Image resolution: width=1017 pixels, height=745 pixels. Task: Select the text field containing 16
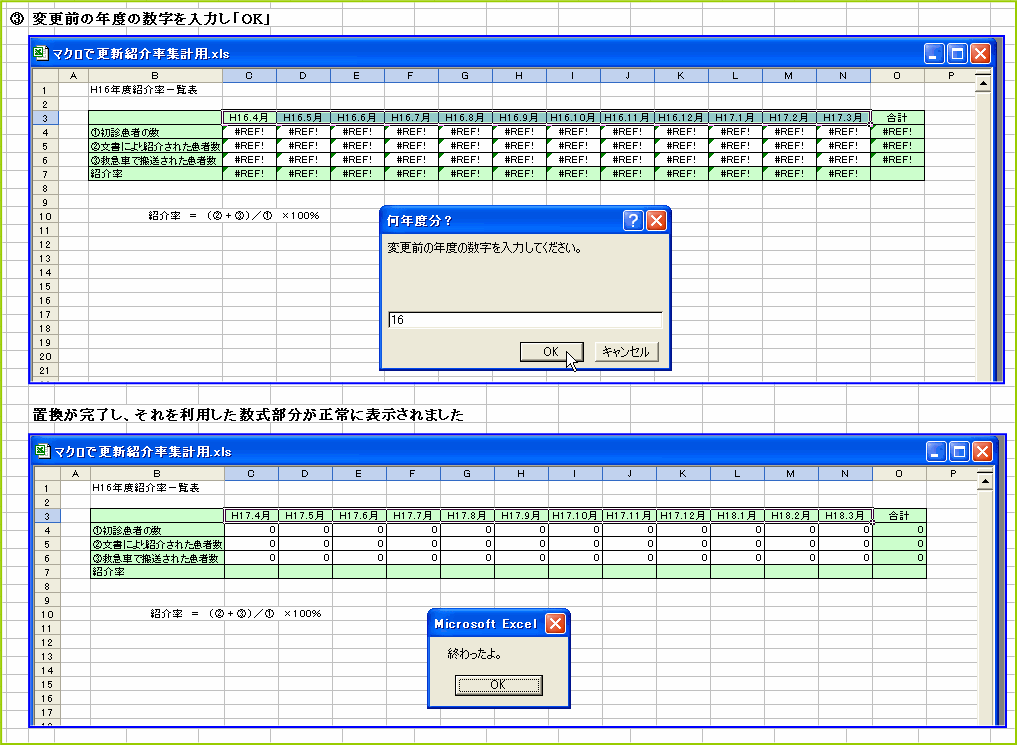[524, 320]
